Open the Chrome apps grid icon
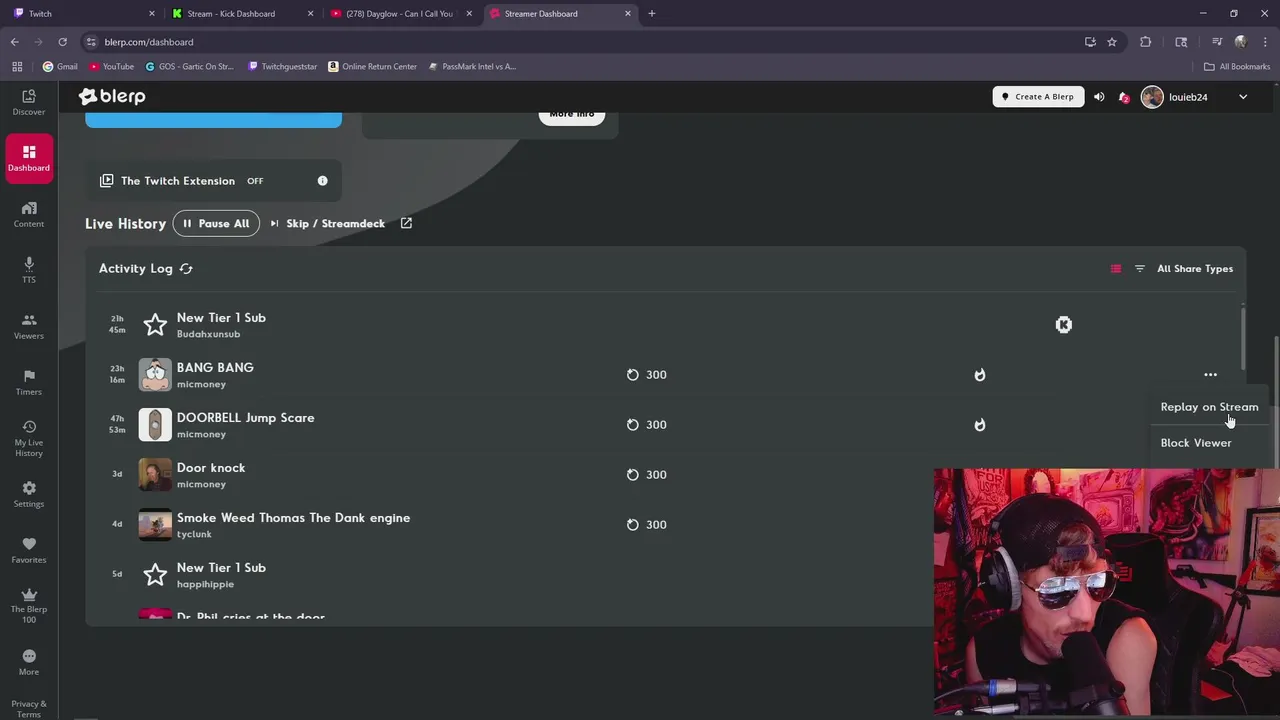Image resolution: width=1280 pixels, height=720 pixels. point(17,67)
